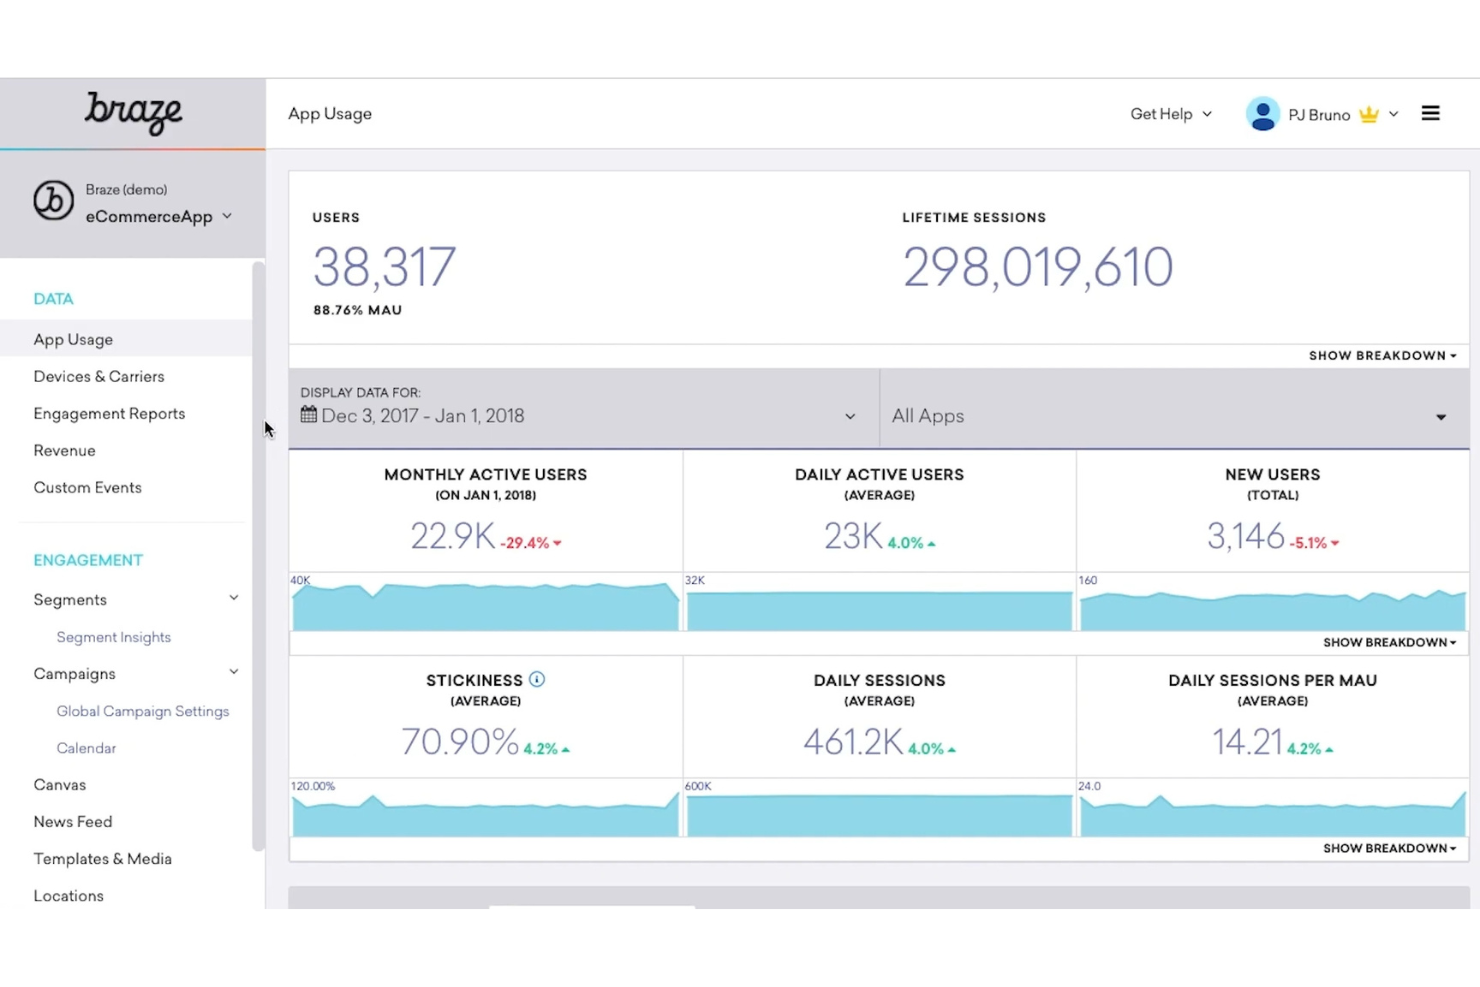Collapse the Segments chevron in the sidebar

pos(234,598)
